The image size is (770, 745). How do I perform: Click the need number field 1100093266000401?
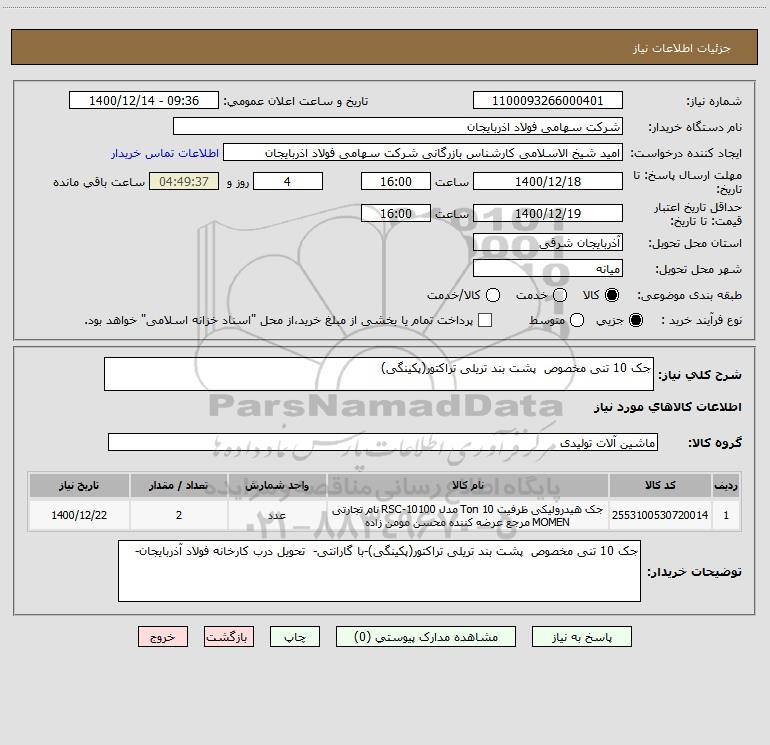tap(548, 100)
